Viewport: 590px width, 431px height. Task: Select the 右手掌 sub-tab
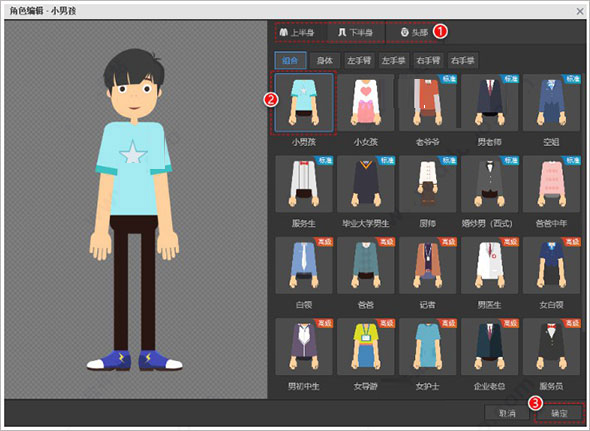coord(463,60)
